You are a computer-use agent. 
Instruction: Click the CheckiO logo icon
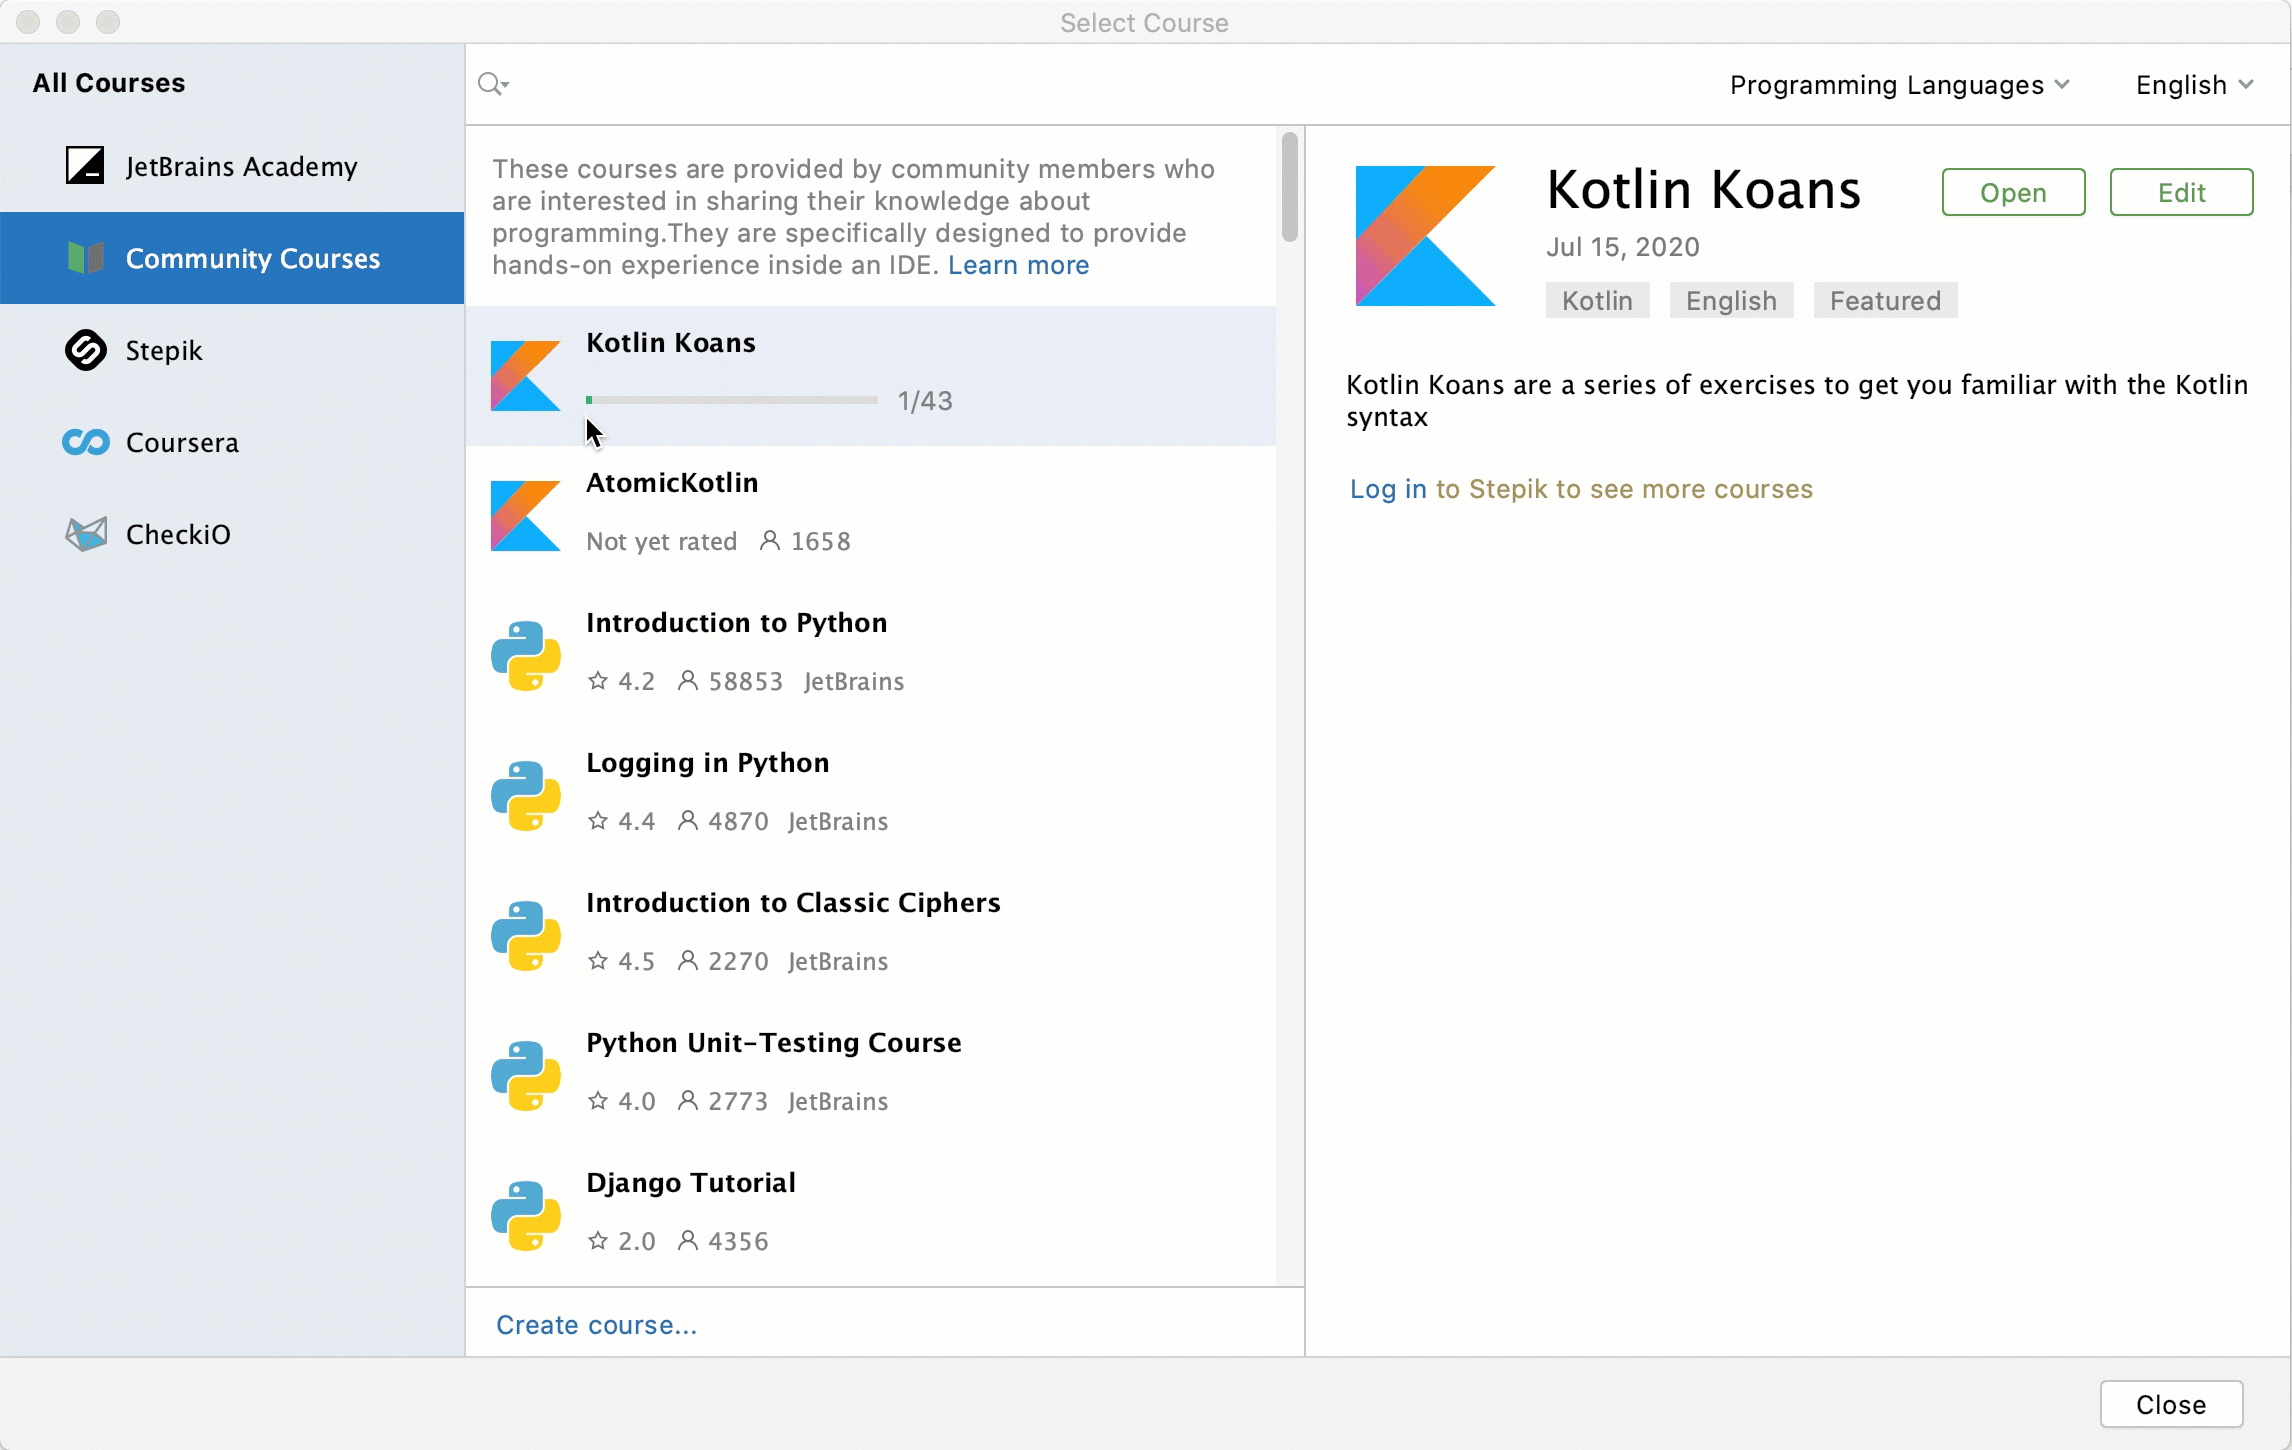pyautogui.click(x=85, y=534)
